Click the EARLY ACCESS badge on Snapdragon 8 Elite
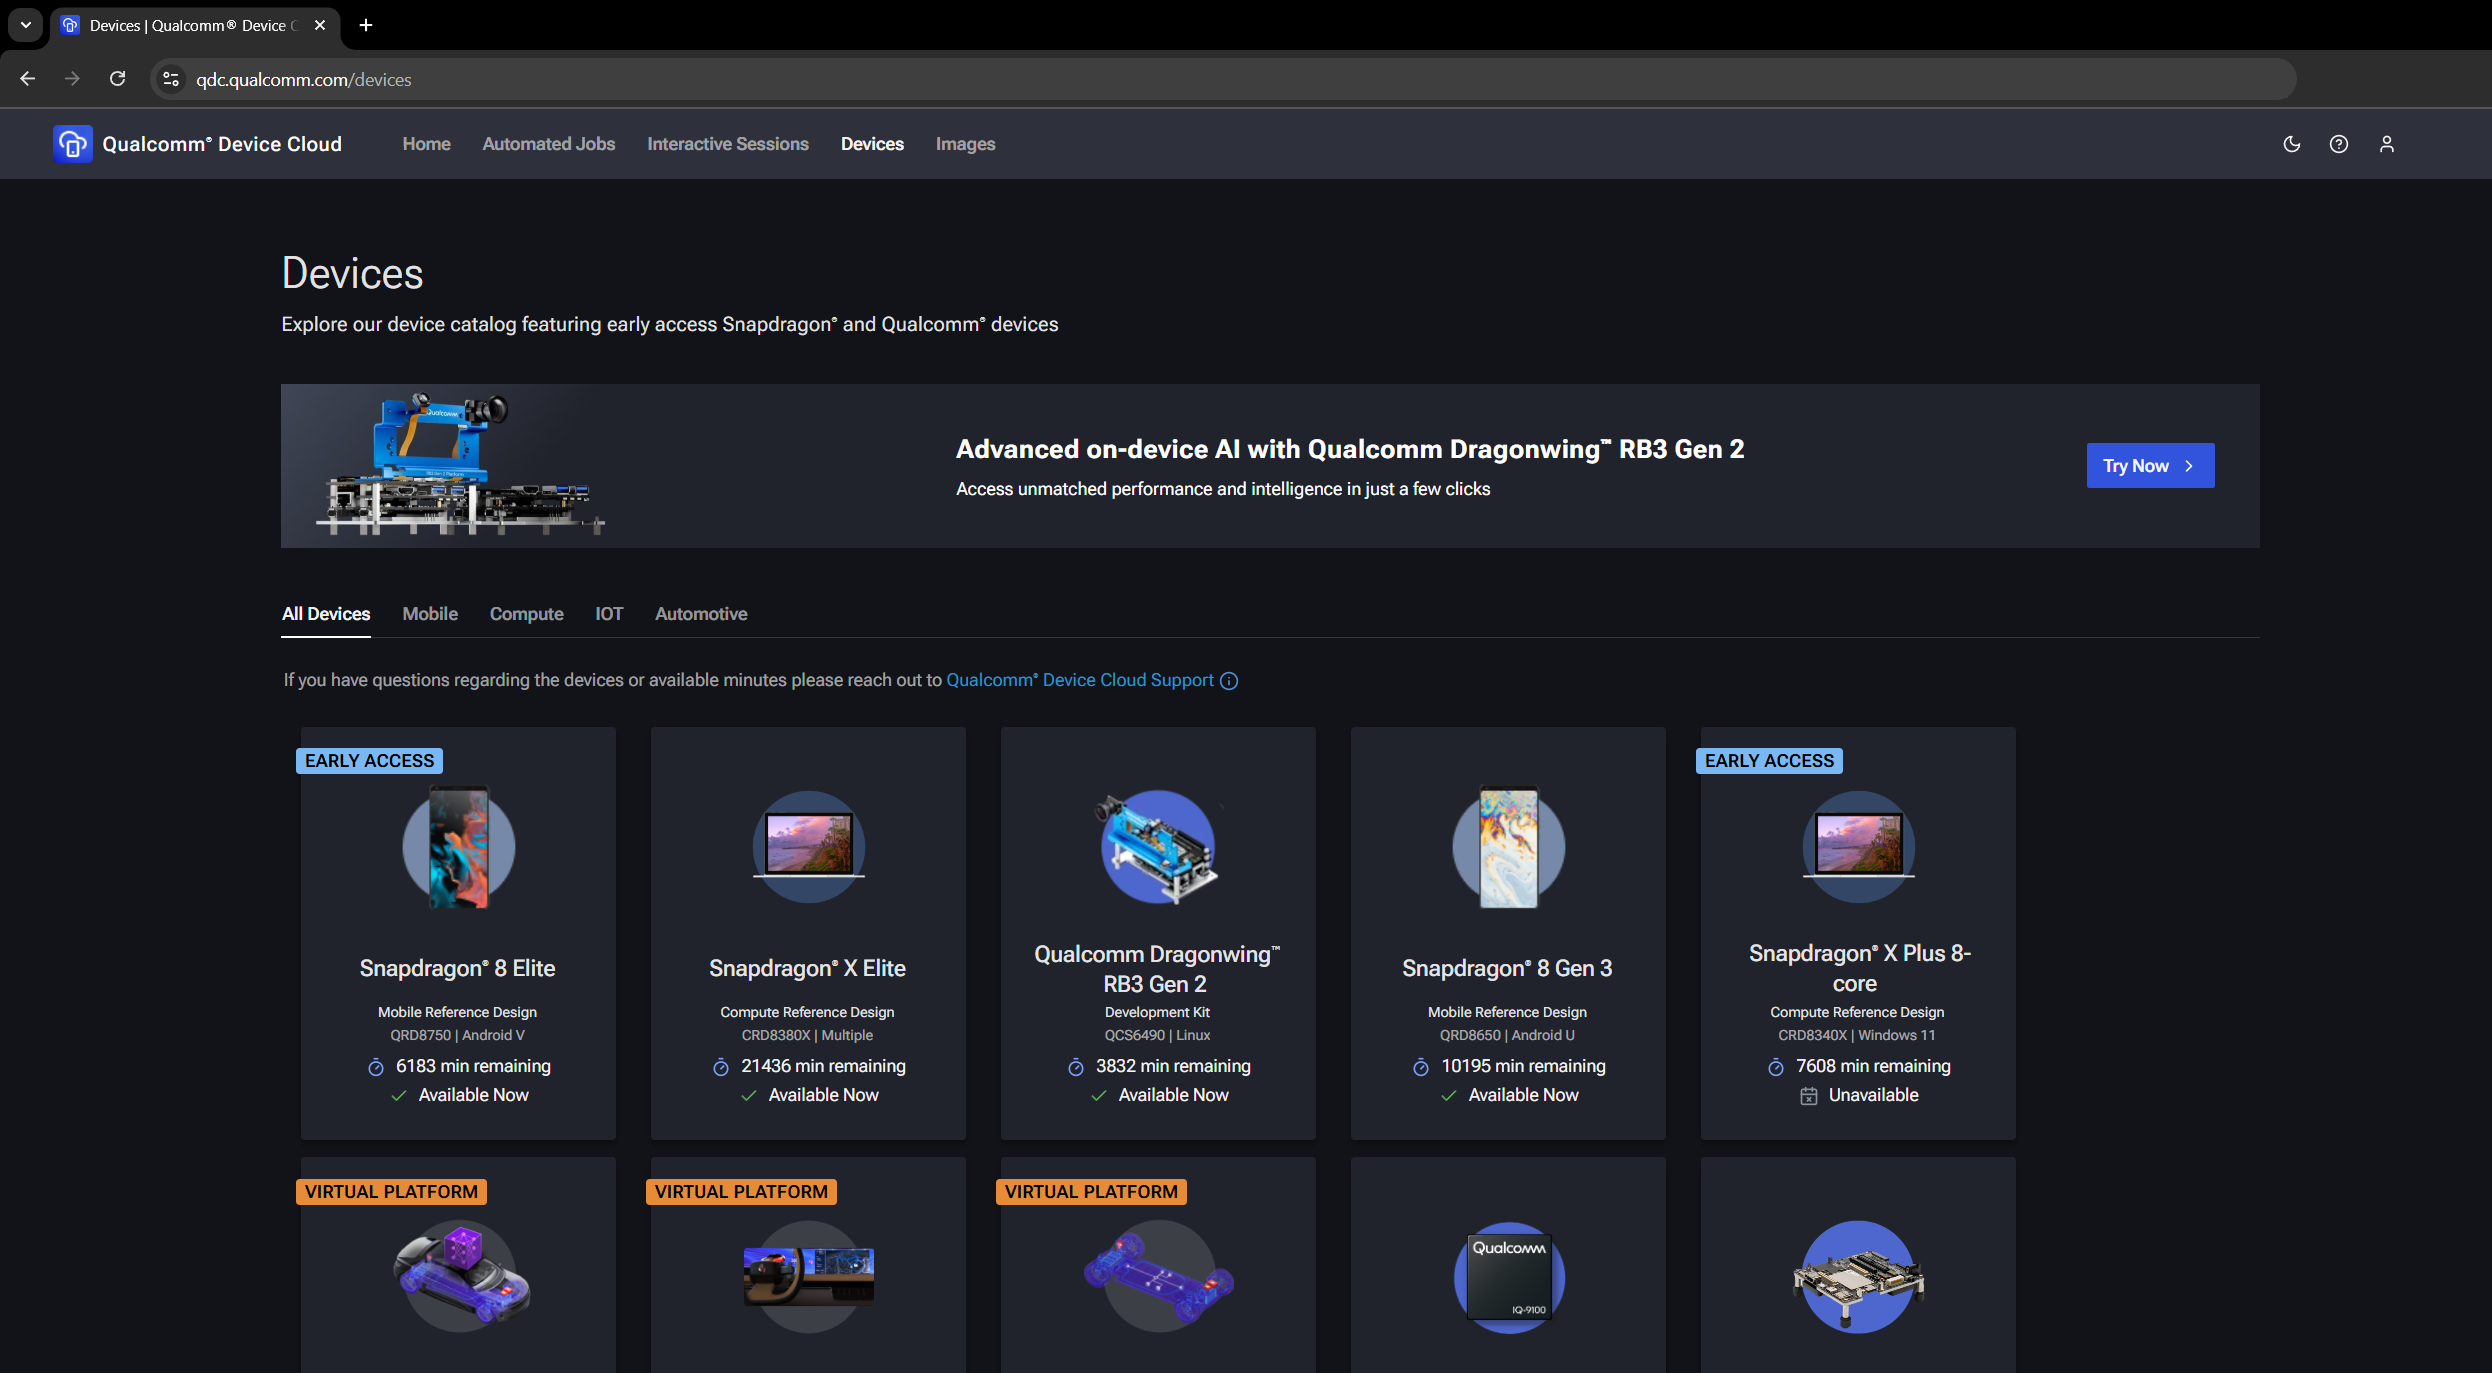 (369, 761)
